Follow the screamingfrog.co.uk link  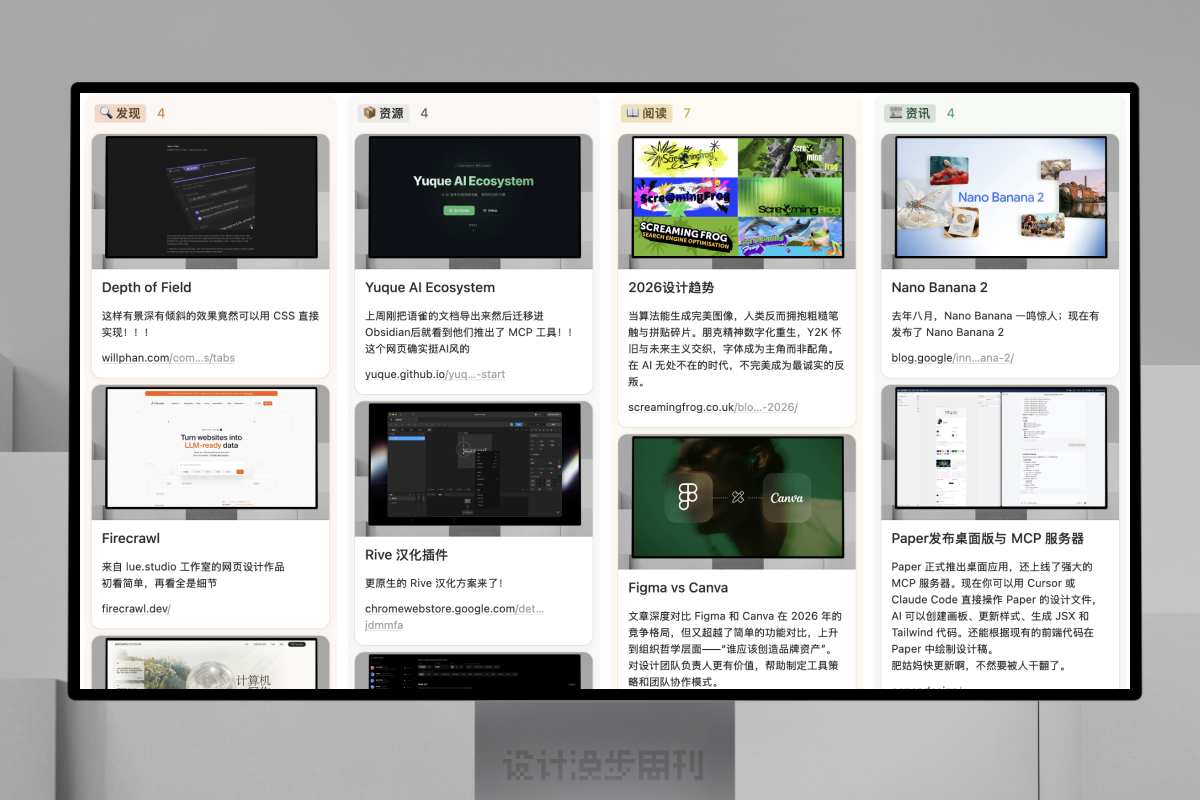click(x=713, y=407)
